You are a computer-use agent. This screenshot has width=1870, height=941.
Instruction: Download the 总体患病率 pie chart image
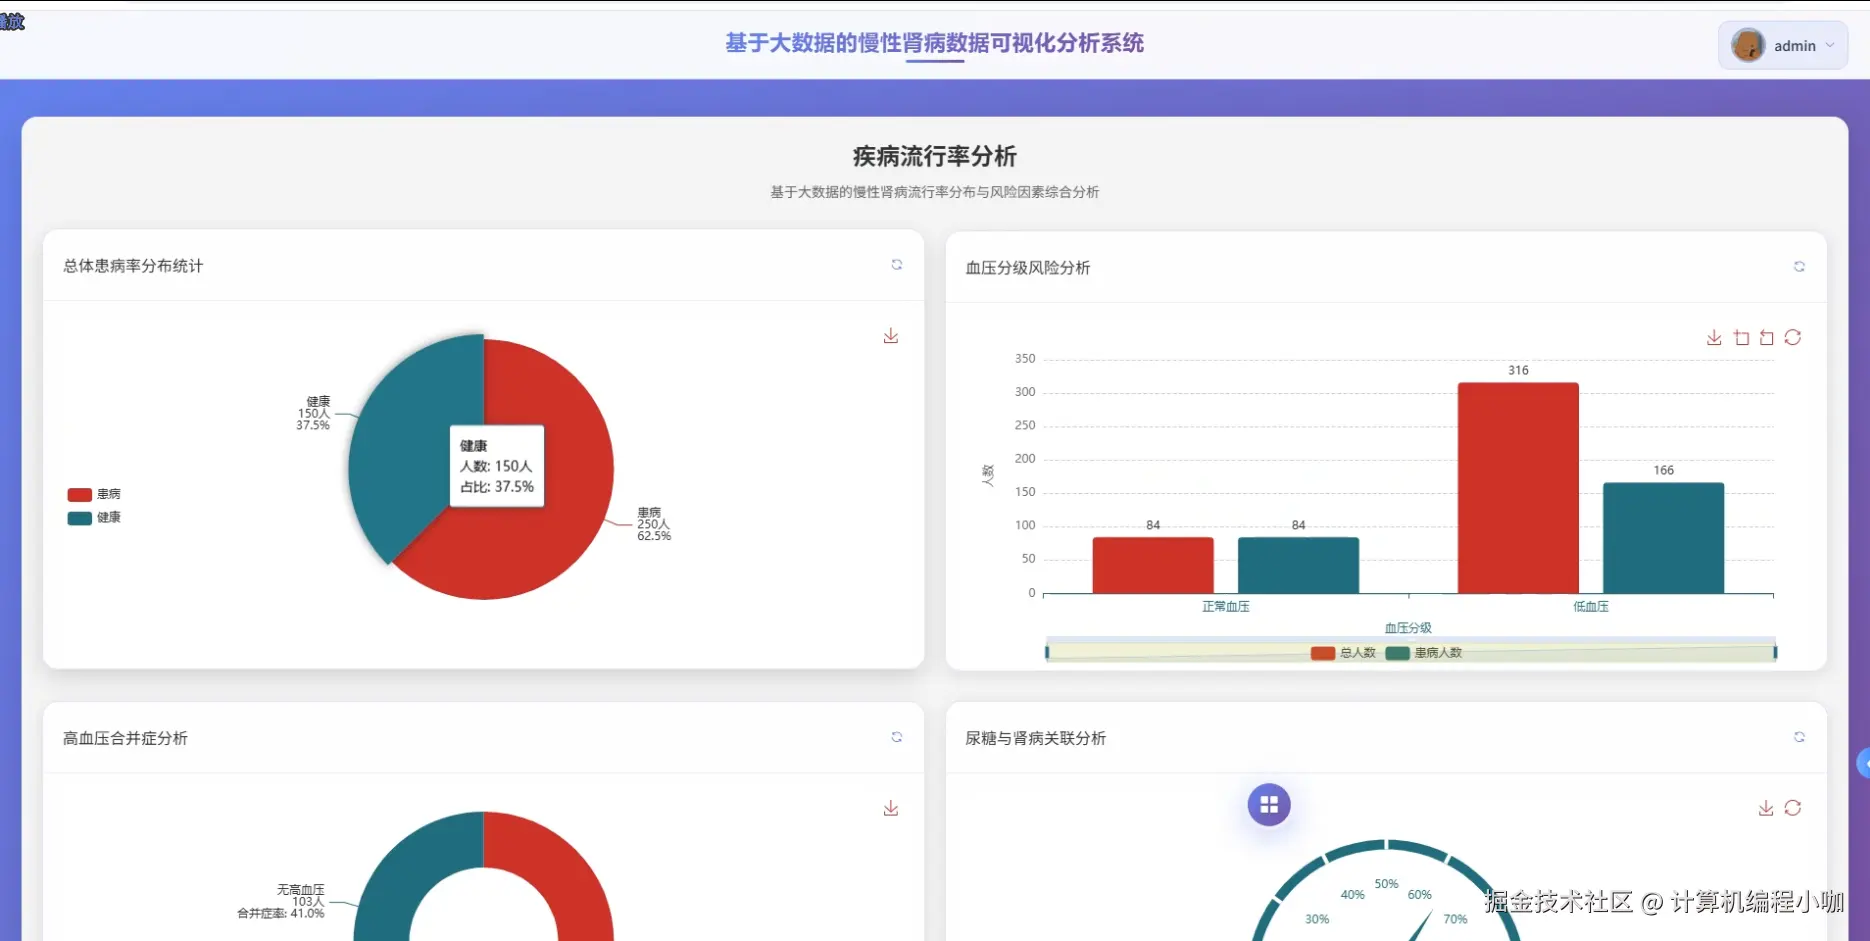tap(890, 335)
